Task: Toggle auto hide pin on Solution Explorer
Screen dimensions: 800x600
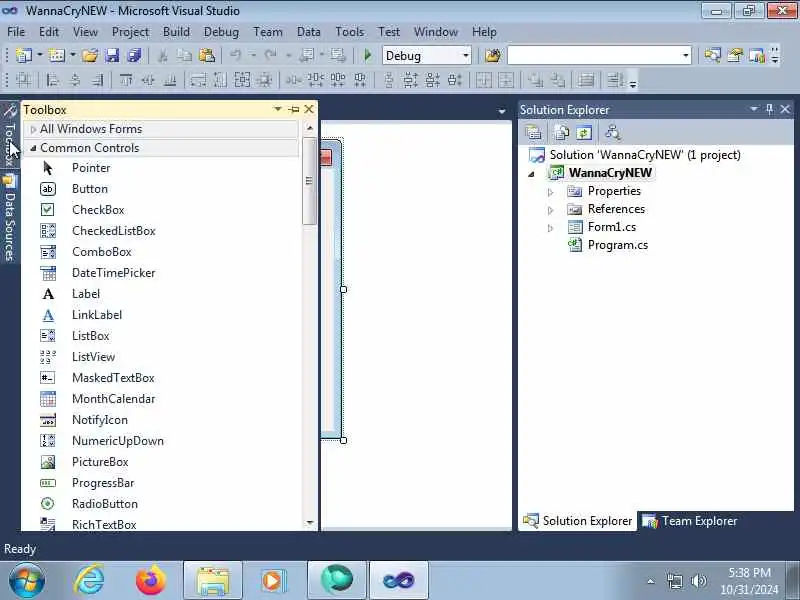Action: (x=769, y=109)
